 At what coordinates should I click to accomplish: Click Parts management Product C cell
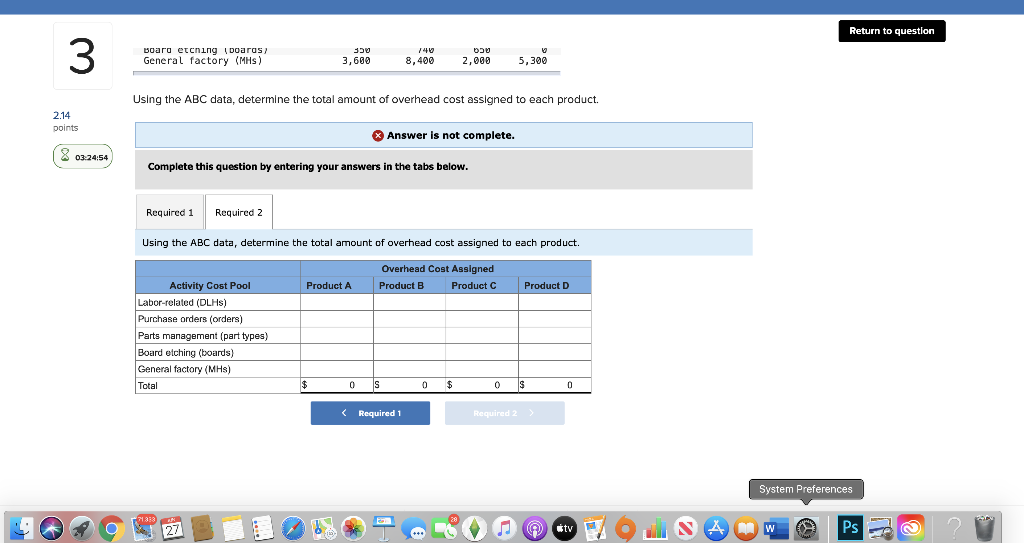pyautogui.click(x=482, y=336)
